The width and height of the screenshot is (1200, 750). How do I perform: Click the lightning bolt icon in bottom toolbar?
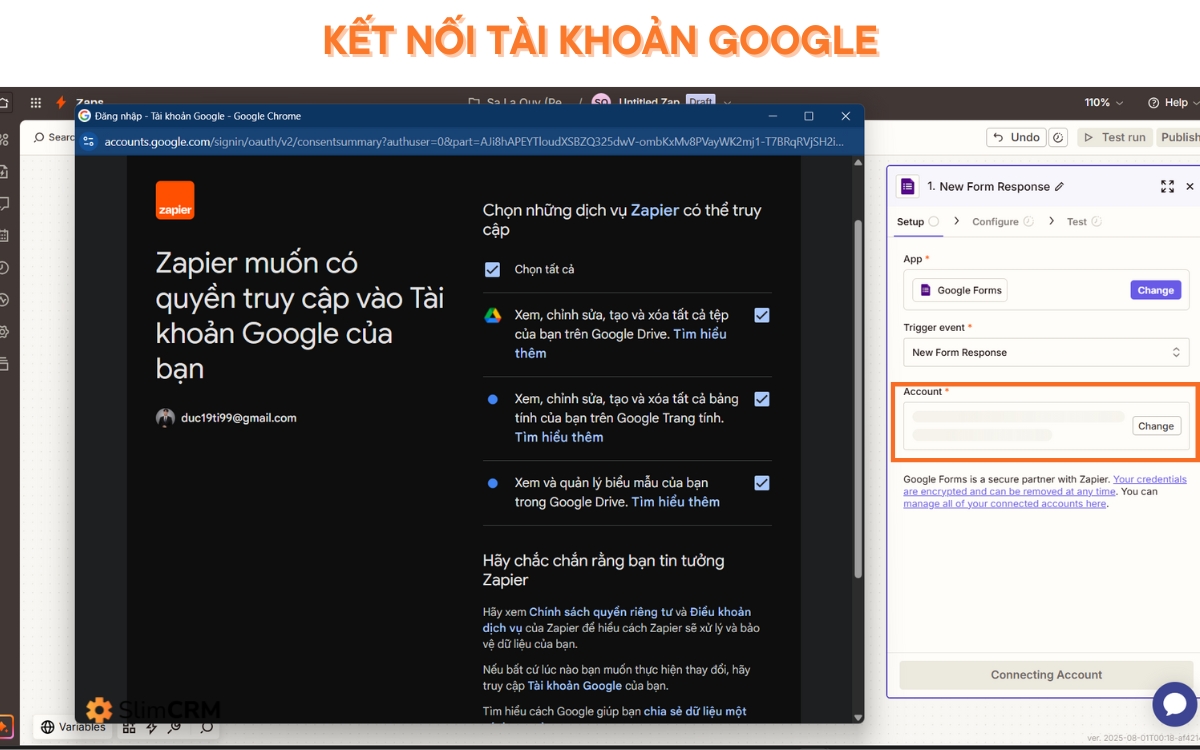tap(152, 727)
